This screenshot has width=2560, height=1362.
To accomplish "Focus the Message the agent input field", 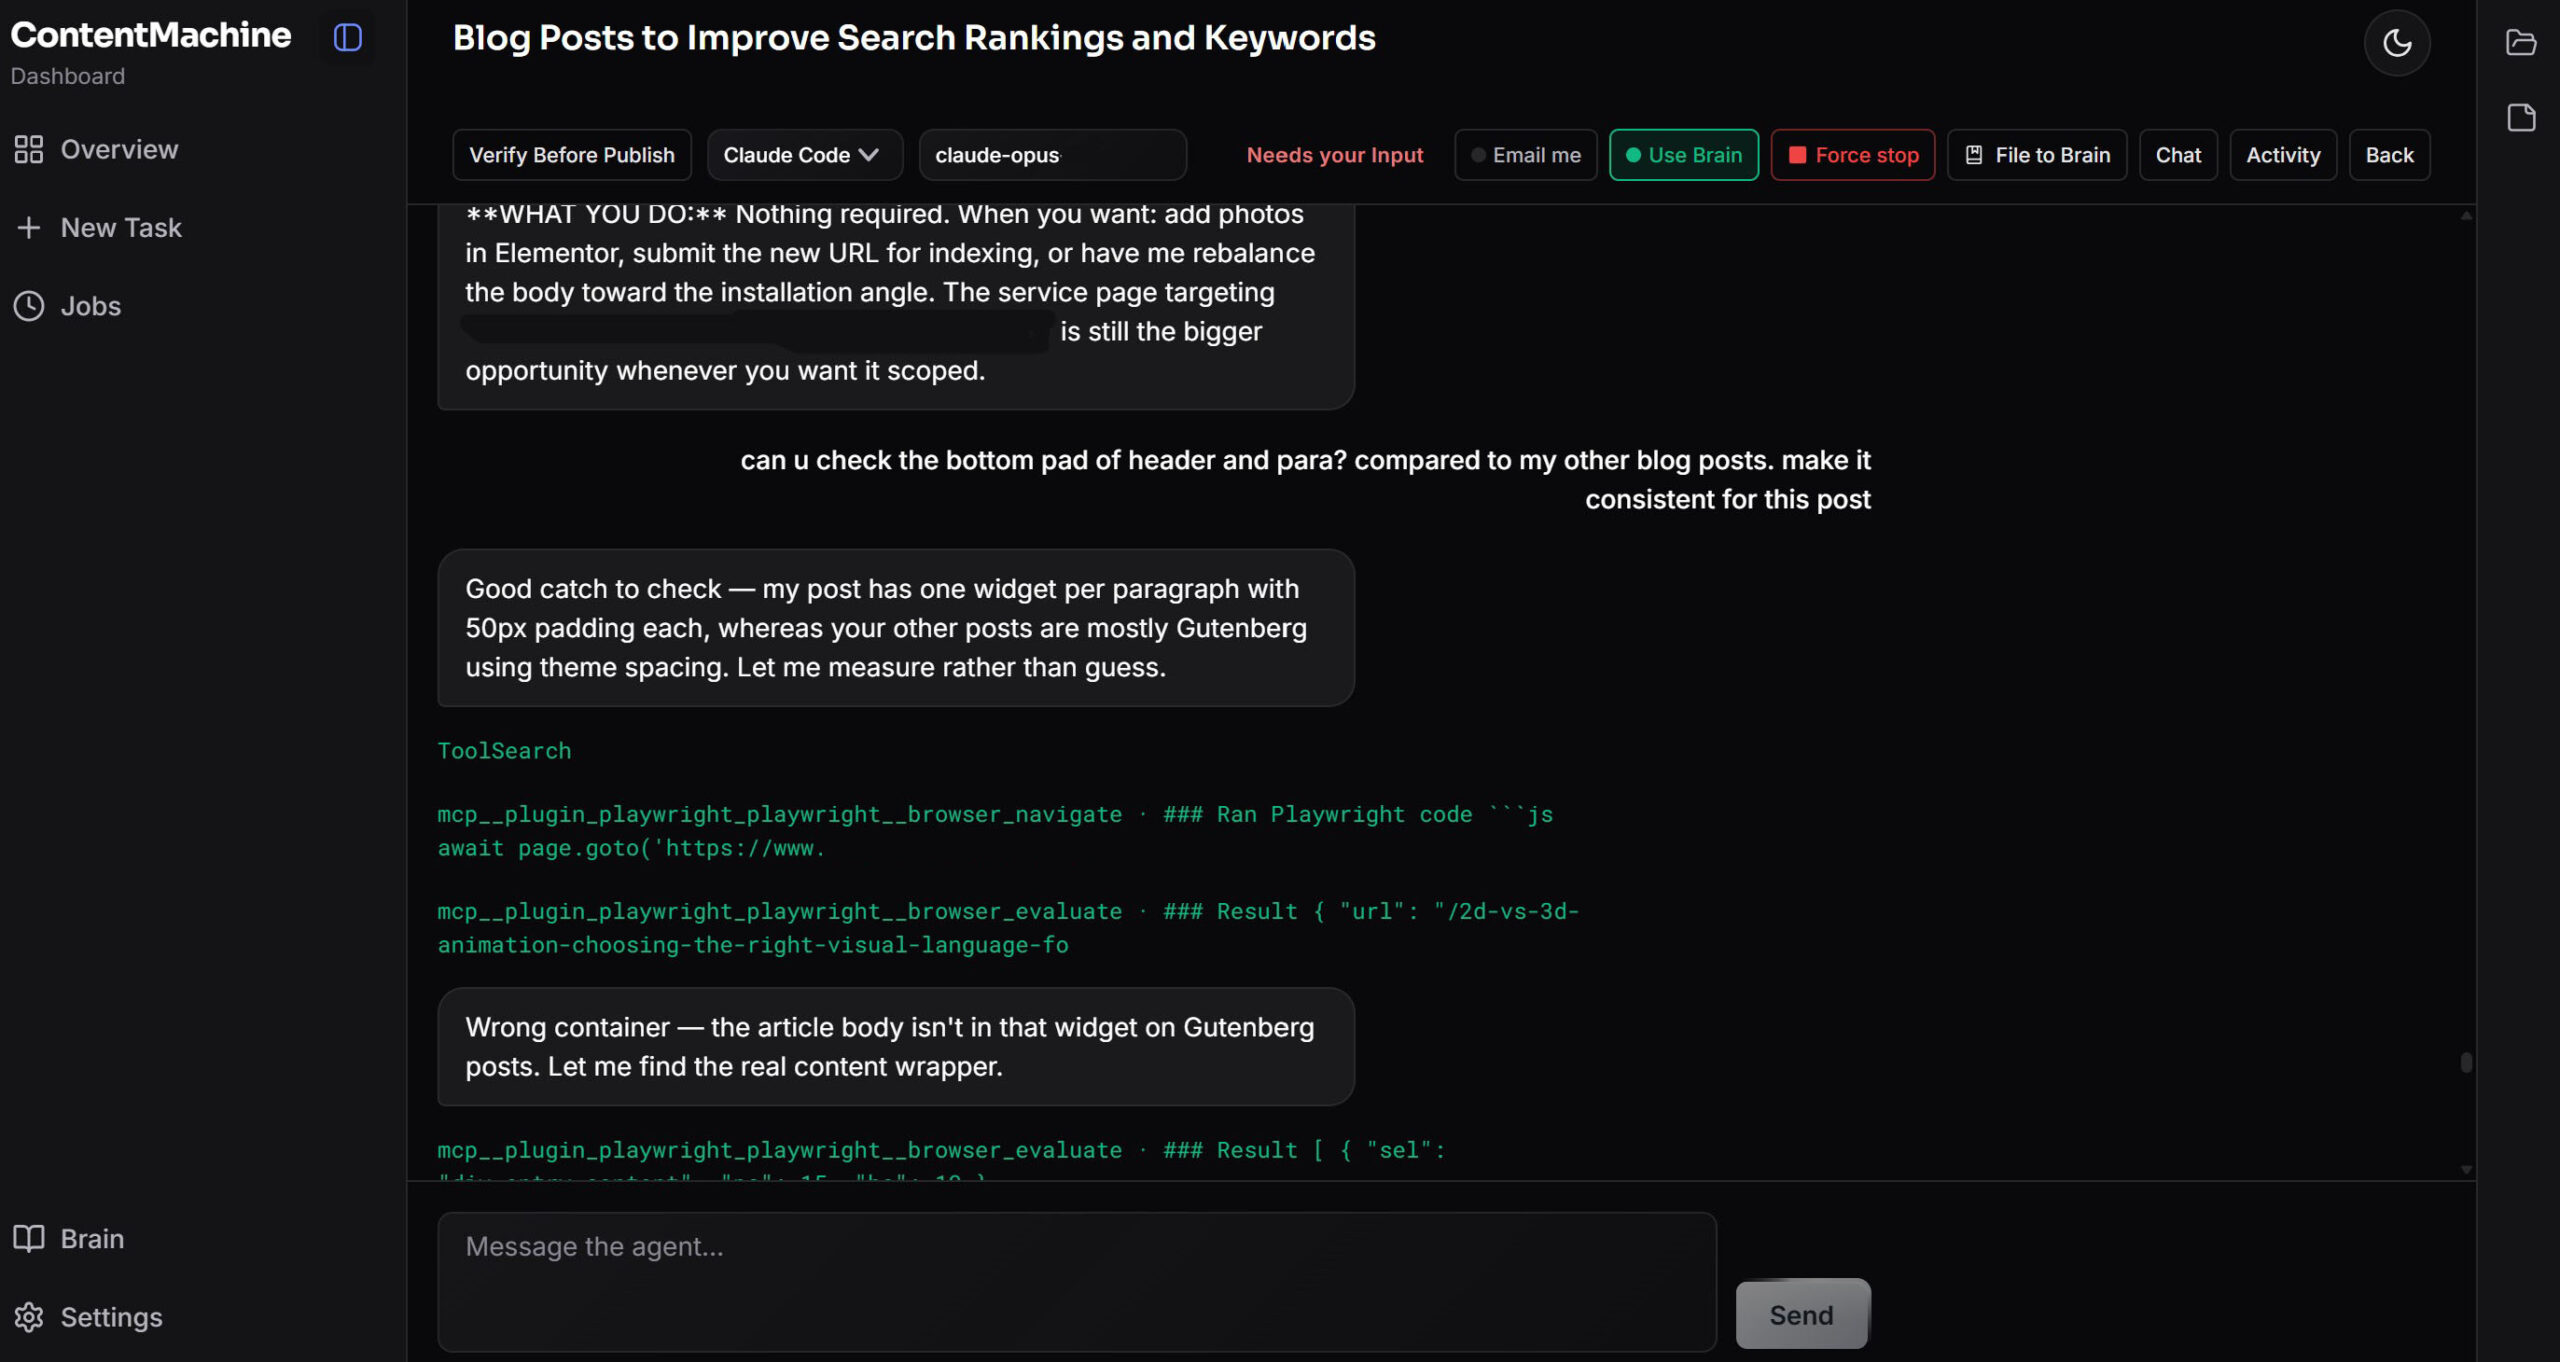I will point(1077,1282).
